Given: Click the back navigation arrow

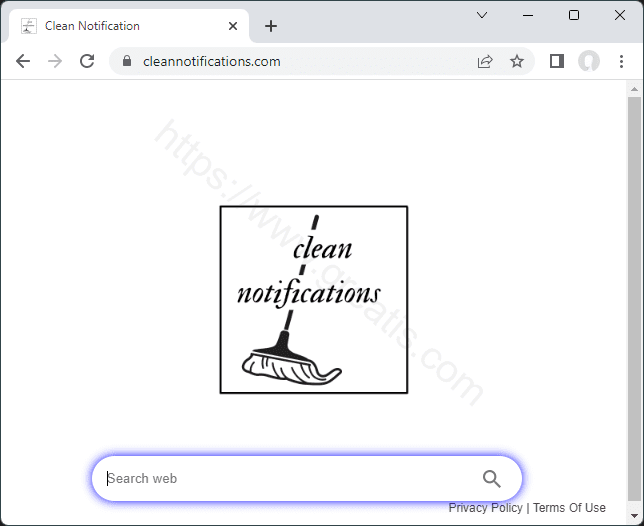Looking at the screenshot, I should point(23,61).
